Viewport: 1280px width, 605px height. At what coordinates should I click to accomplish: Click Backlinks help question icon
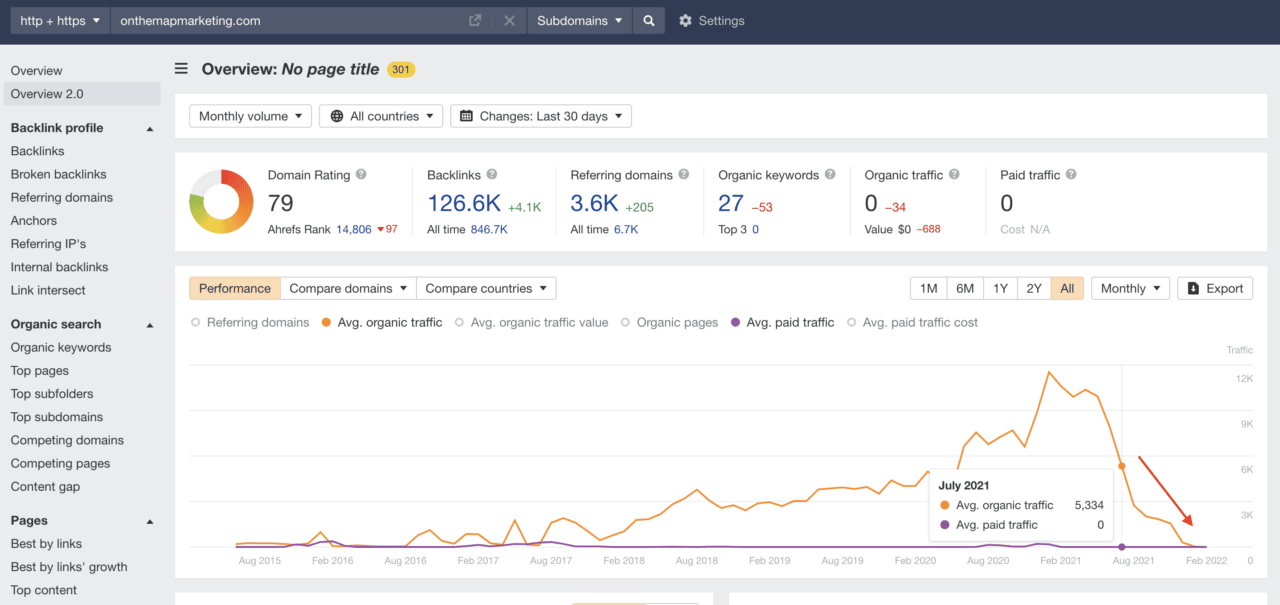[492, 174]
